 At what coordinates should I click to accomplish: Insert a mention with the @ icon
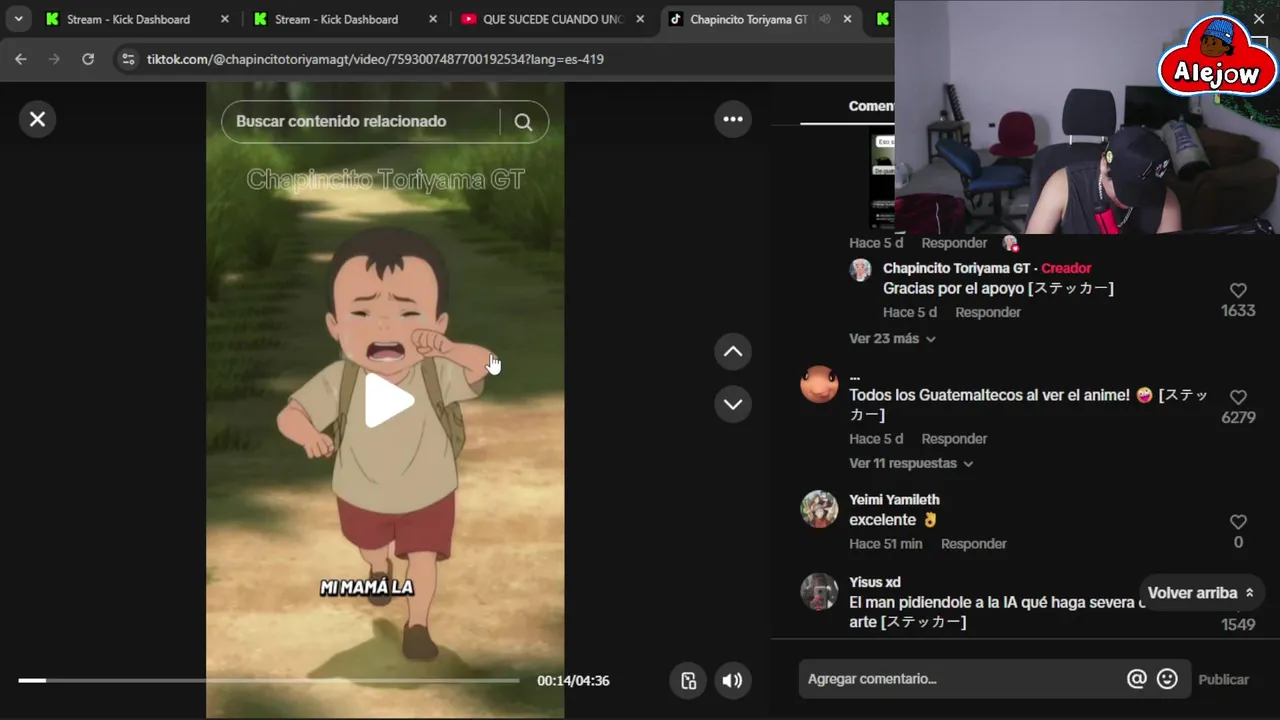pos(1136,679)
